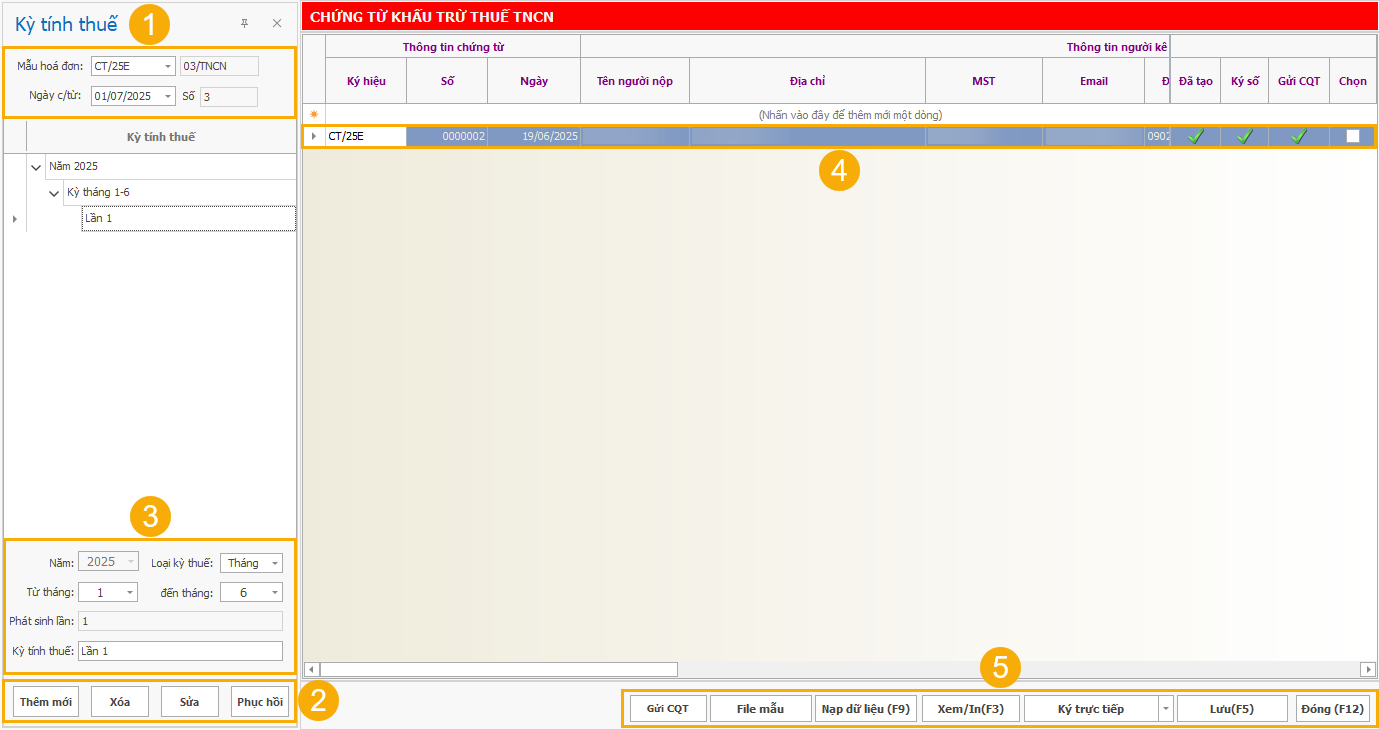1380x730 pixels.
Task: Click the new-row asterisk indicator
Action: point(314,115)
